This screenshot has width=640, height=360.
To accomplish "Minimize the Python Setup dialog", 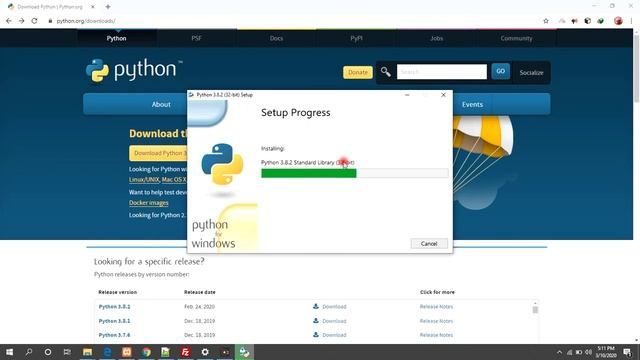I will coord(407,95).
